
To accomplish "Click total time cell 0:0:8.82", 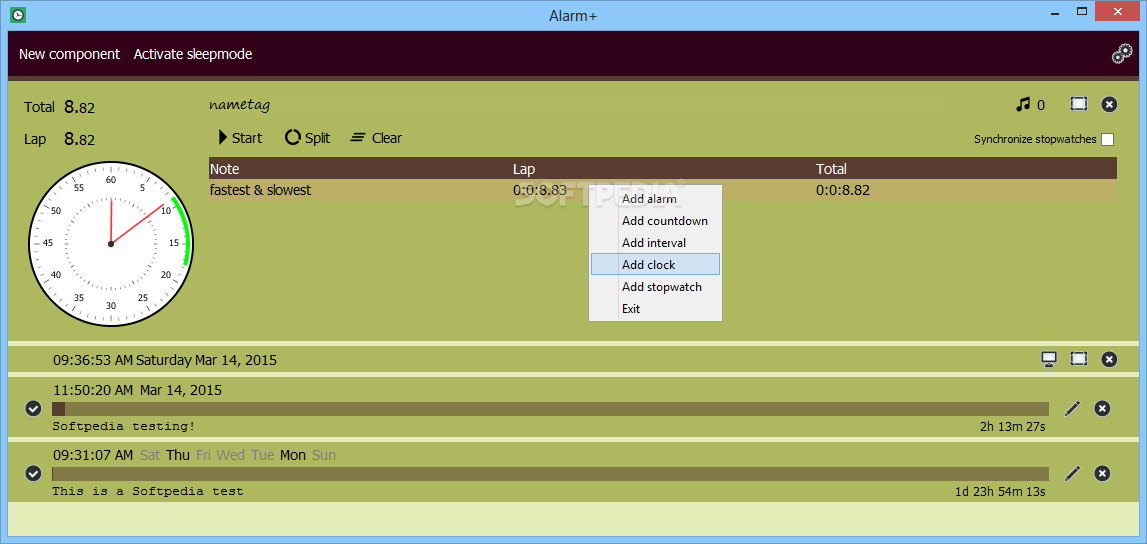I will [843, 190].
